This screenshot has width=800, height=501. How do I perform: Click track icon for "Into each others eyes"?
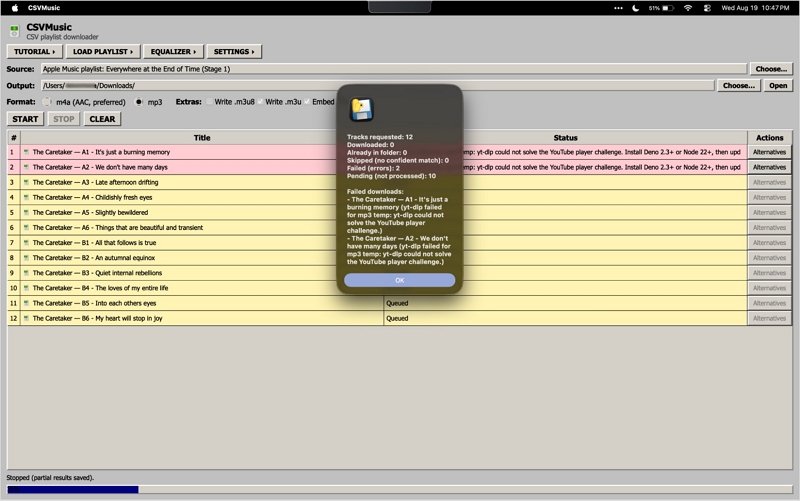point(26,303)
